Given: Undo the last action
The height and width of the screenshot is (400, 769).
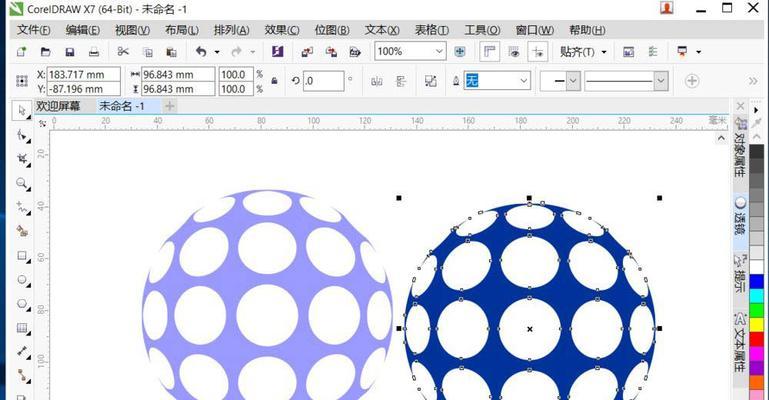Looking at the screenshot, I should tap(201, 51).
